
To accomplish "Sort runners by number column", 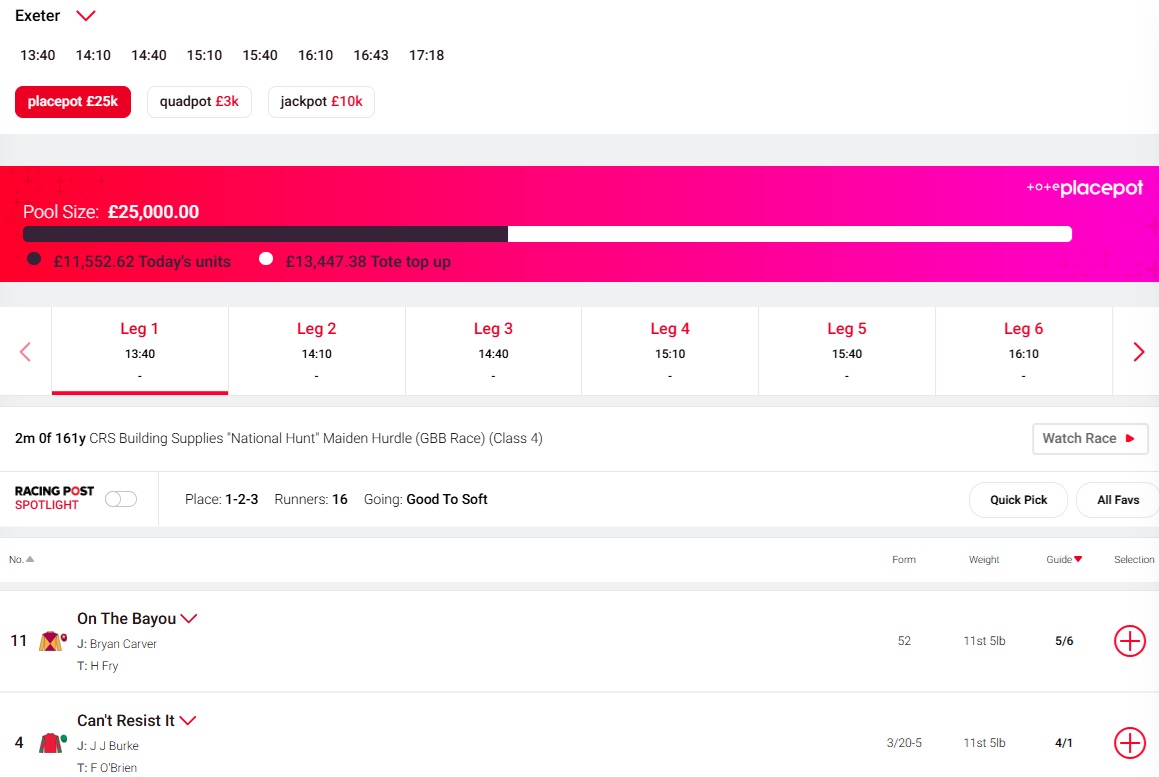I will pyautogui.click(x=21, y=560).
